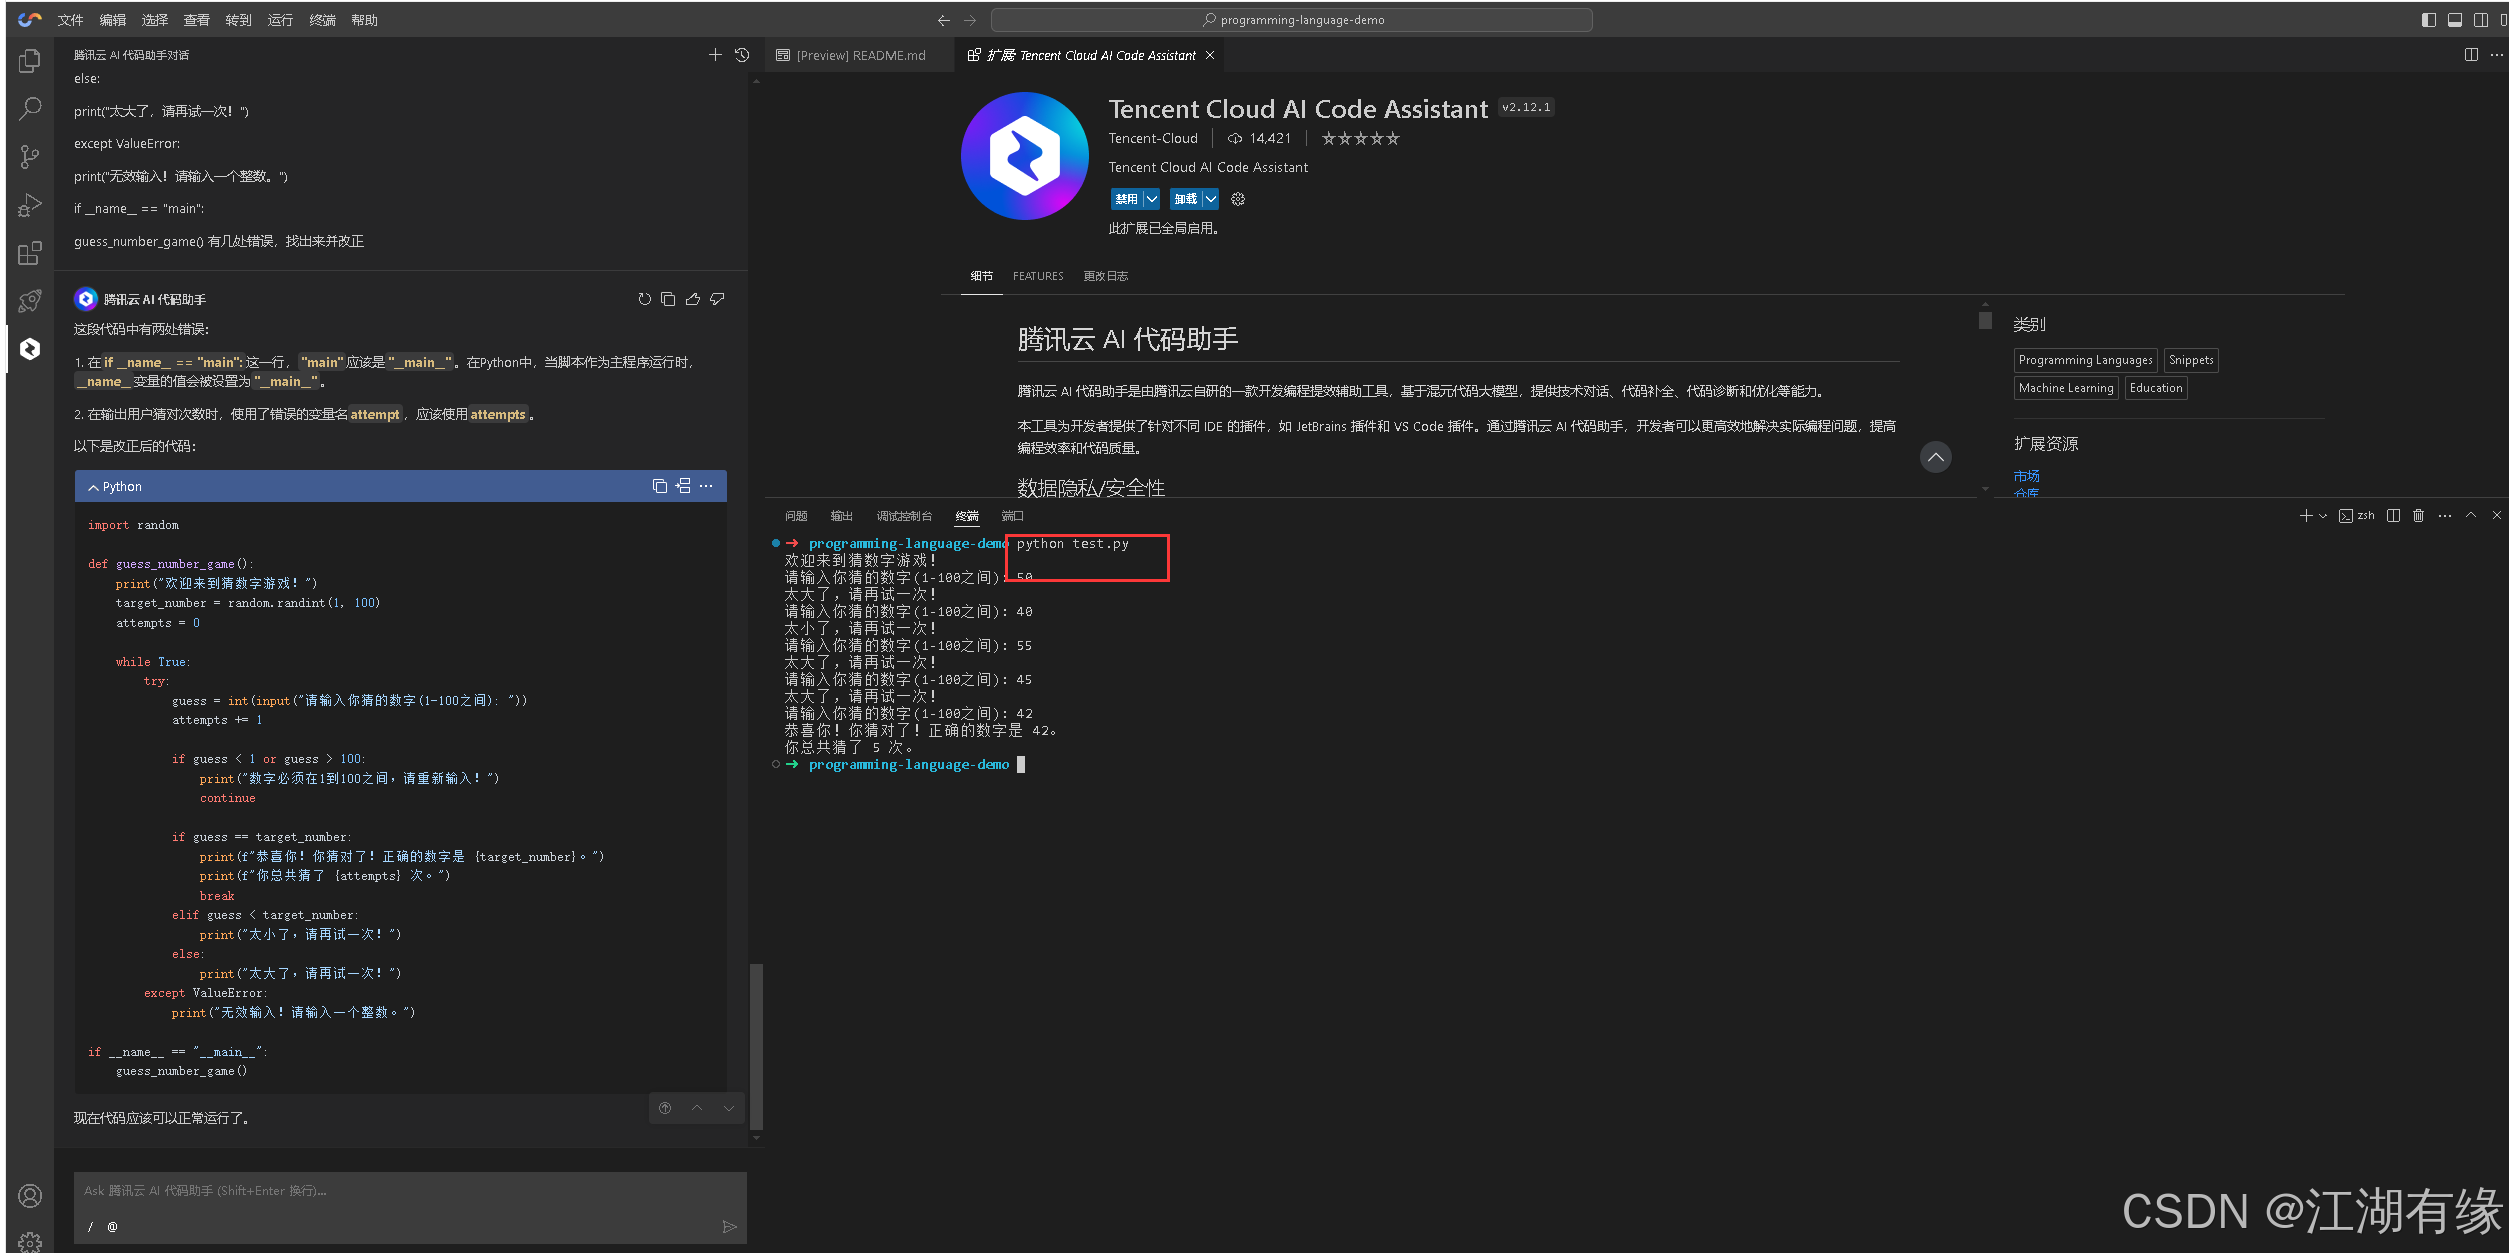Viewport: 2509px width, 1253px height.
Task: Open the 禁用 (disable) dropdown arrow
Action: click(x=1152, y=199)
